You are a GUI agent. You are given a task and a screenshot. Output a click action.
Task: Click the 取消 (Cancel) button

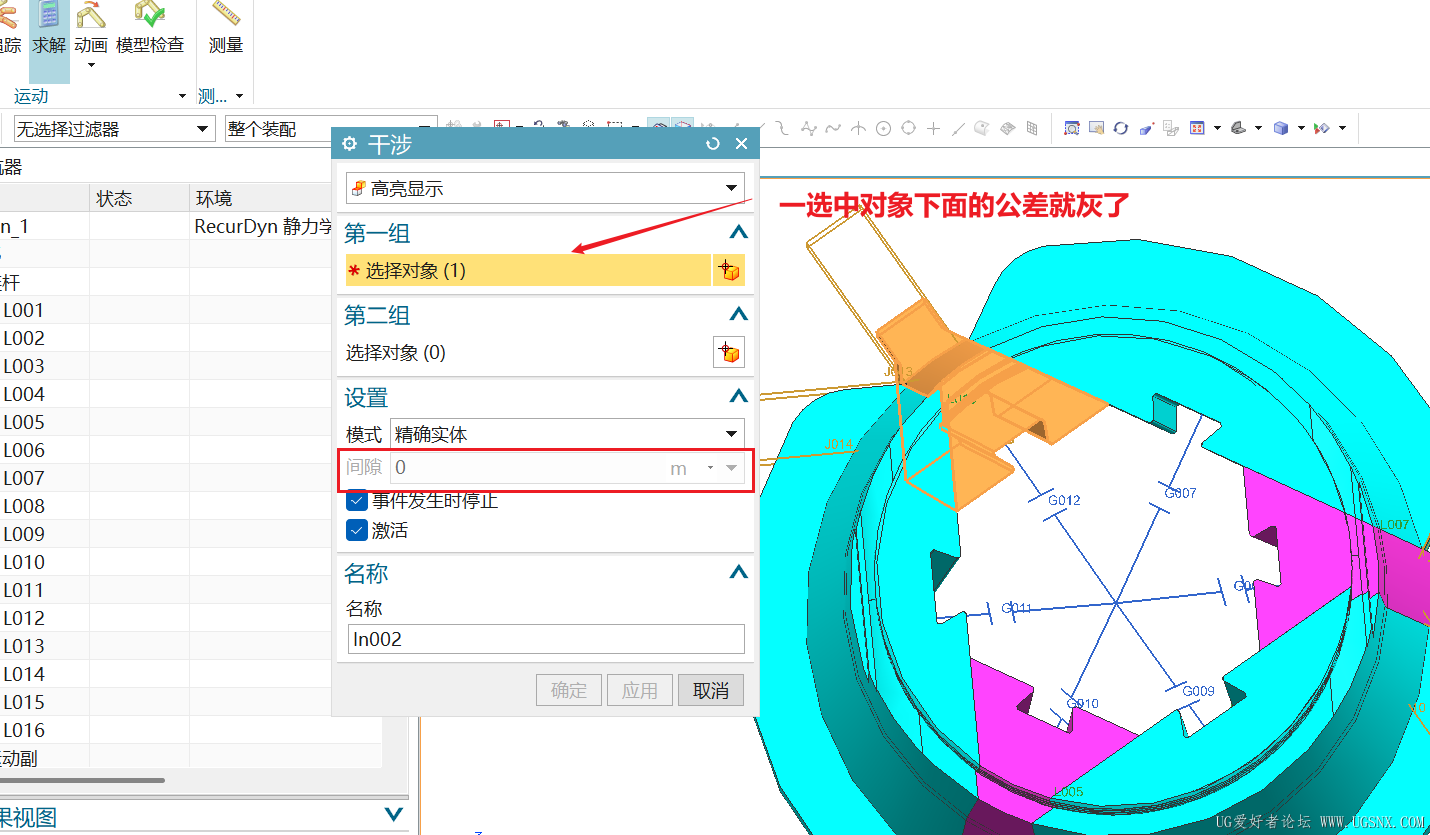click(x=710, y=689)
